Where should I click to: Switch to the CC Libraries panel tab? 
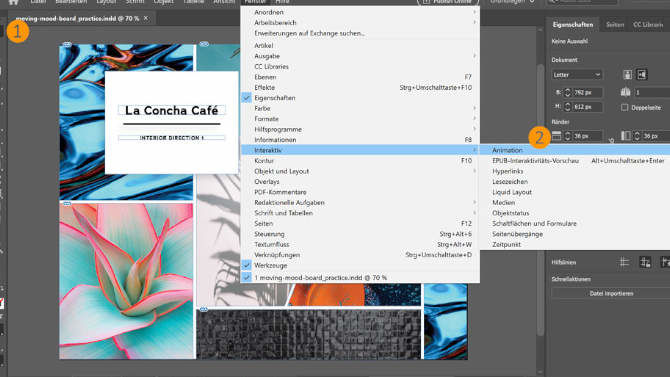pyautogui.click(x=648, y=25)
